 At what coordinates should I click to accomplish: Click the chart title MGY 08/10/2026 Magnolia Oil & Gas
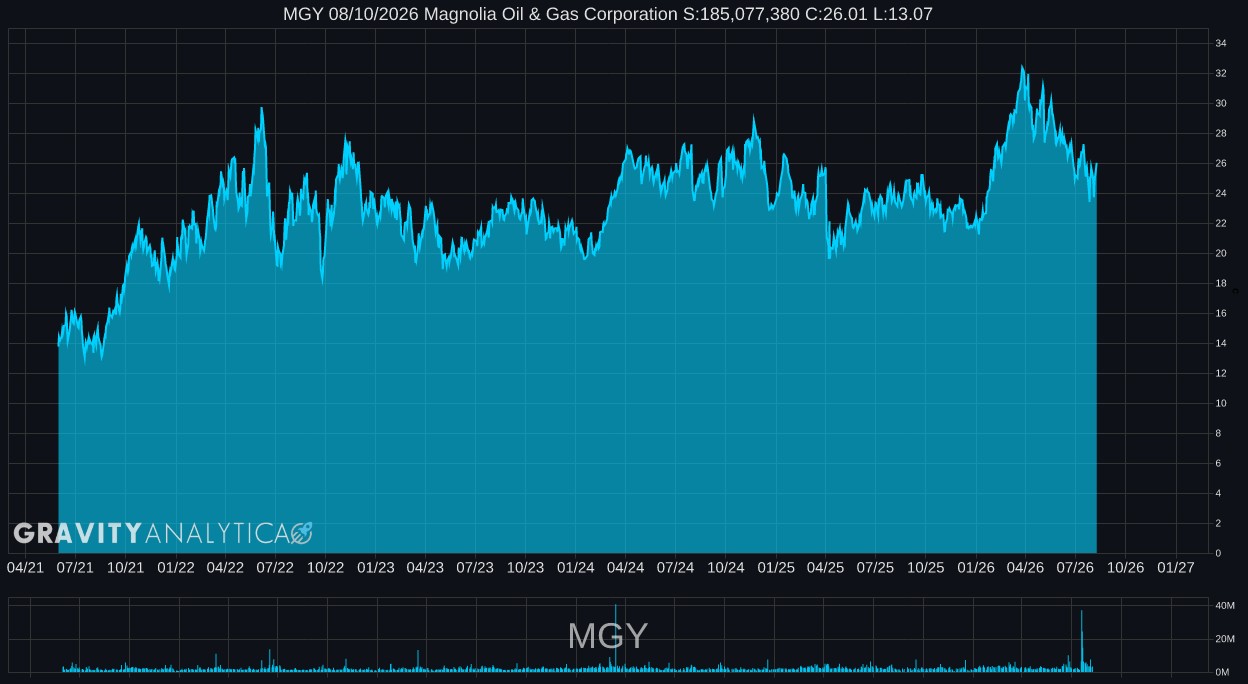tap(608, 14)
